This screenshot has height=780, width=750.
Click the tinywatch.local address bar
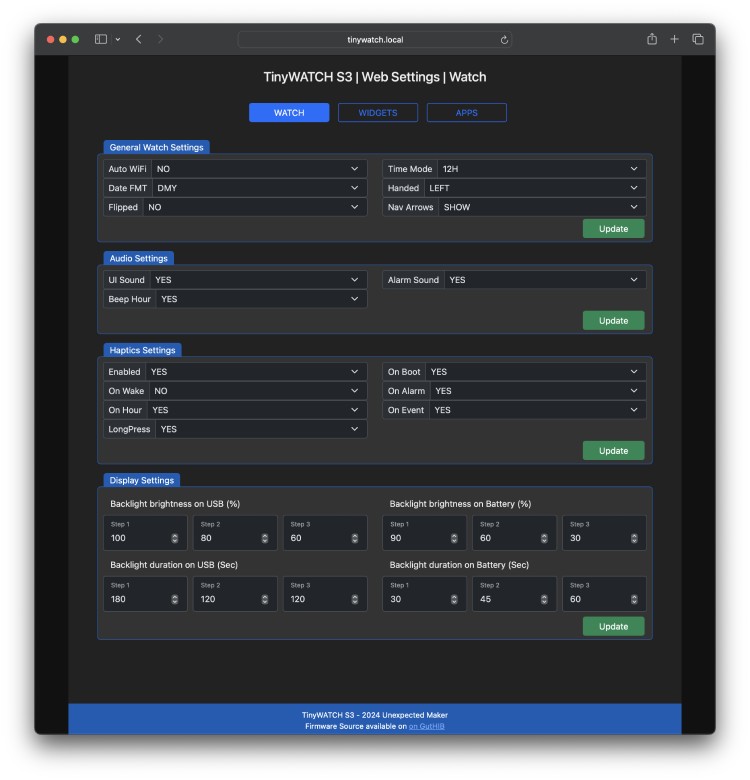pyautogui.click(x=375, y=40)
